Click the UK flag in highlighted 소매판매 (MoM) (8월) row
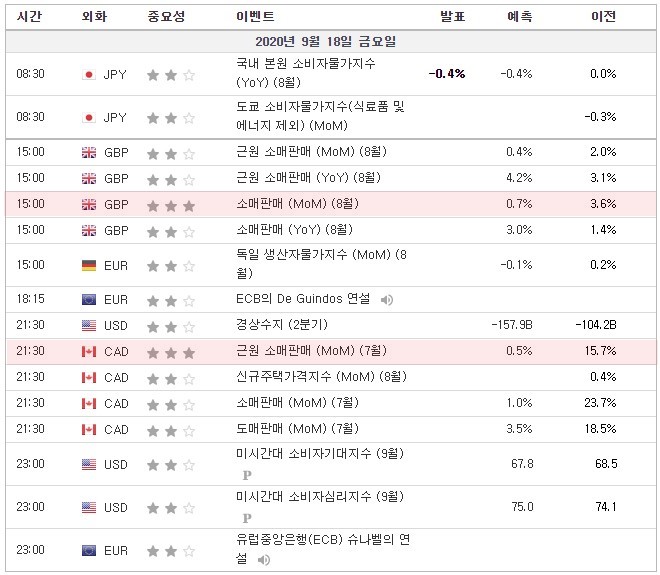The image size is (660, 575). pos(89,205)
